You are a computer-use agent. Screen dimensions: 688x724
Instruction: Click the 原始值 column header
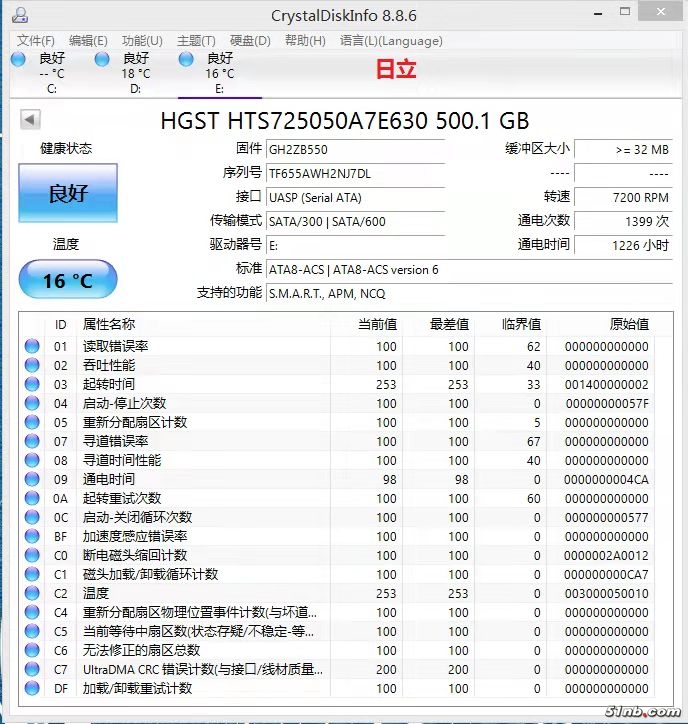(628, 324)
